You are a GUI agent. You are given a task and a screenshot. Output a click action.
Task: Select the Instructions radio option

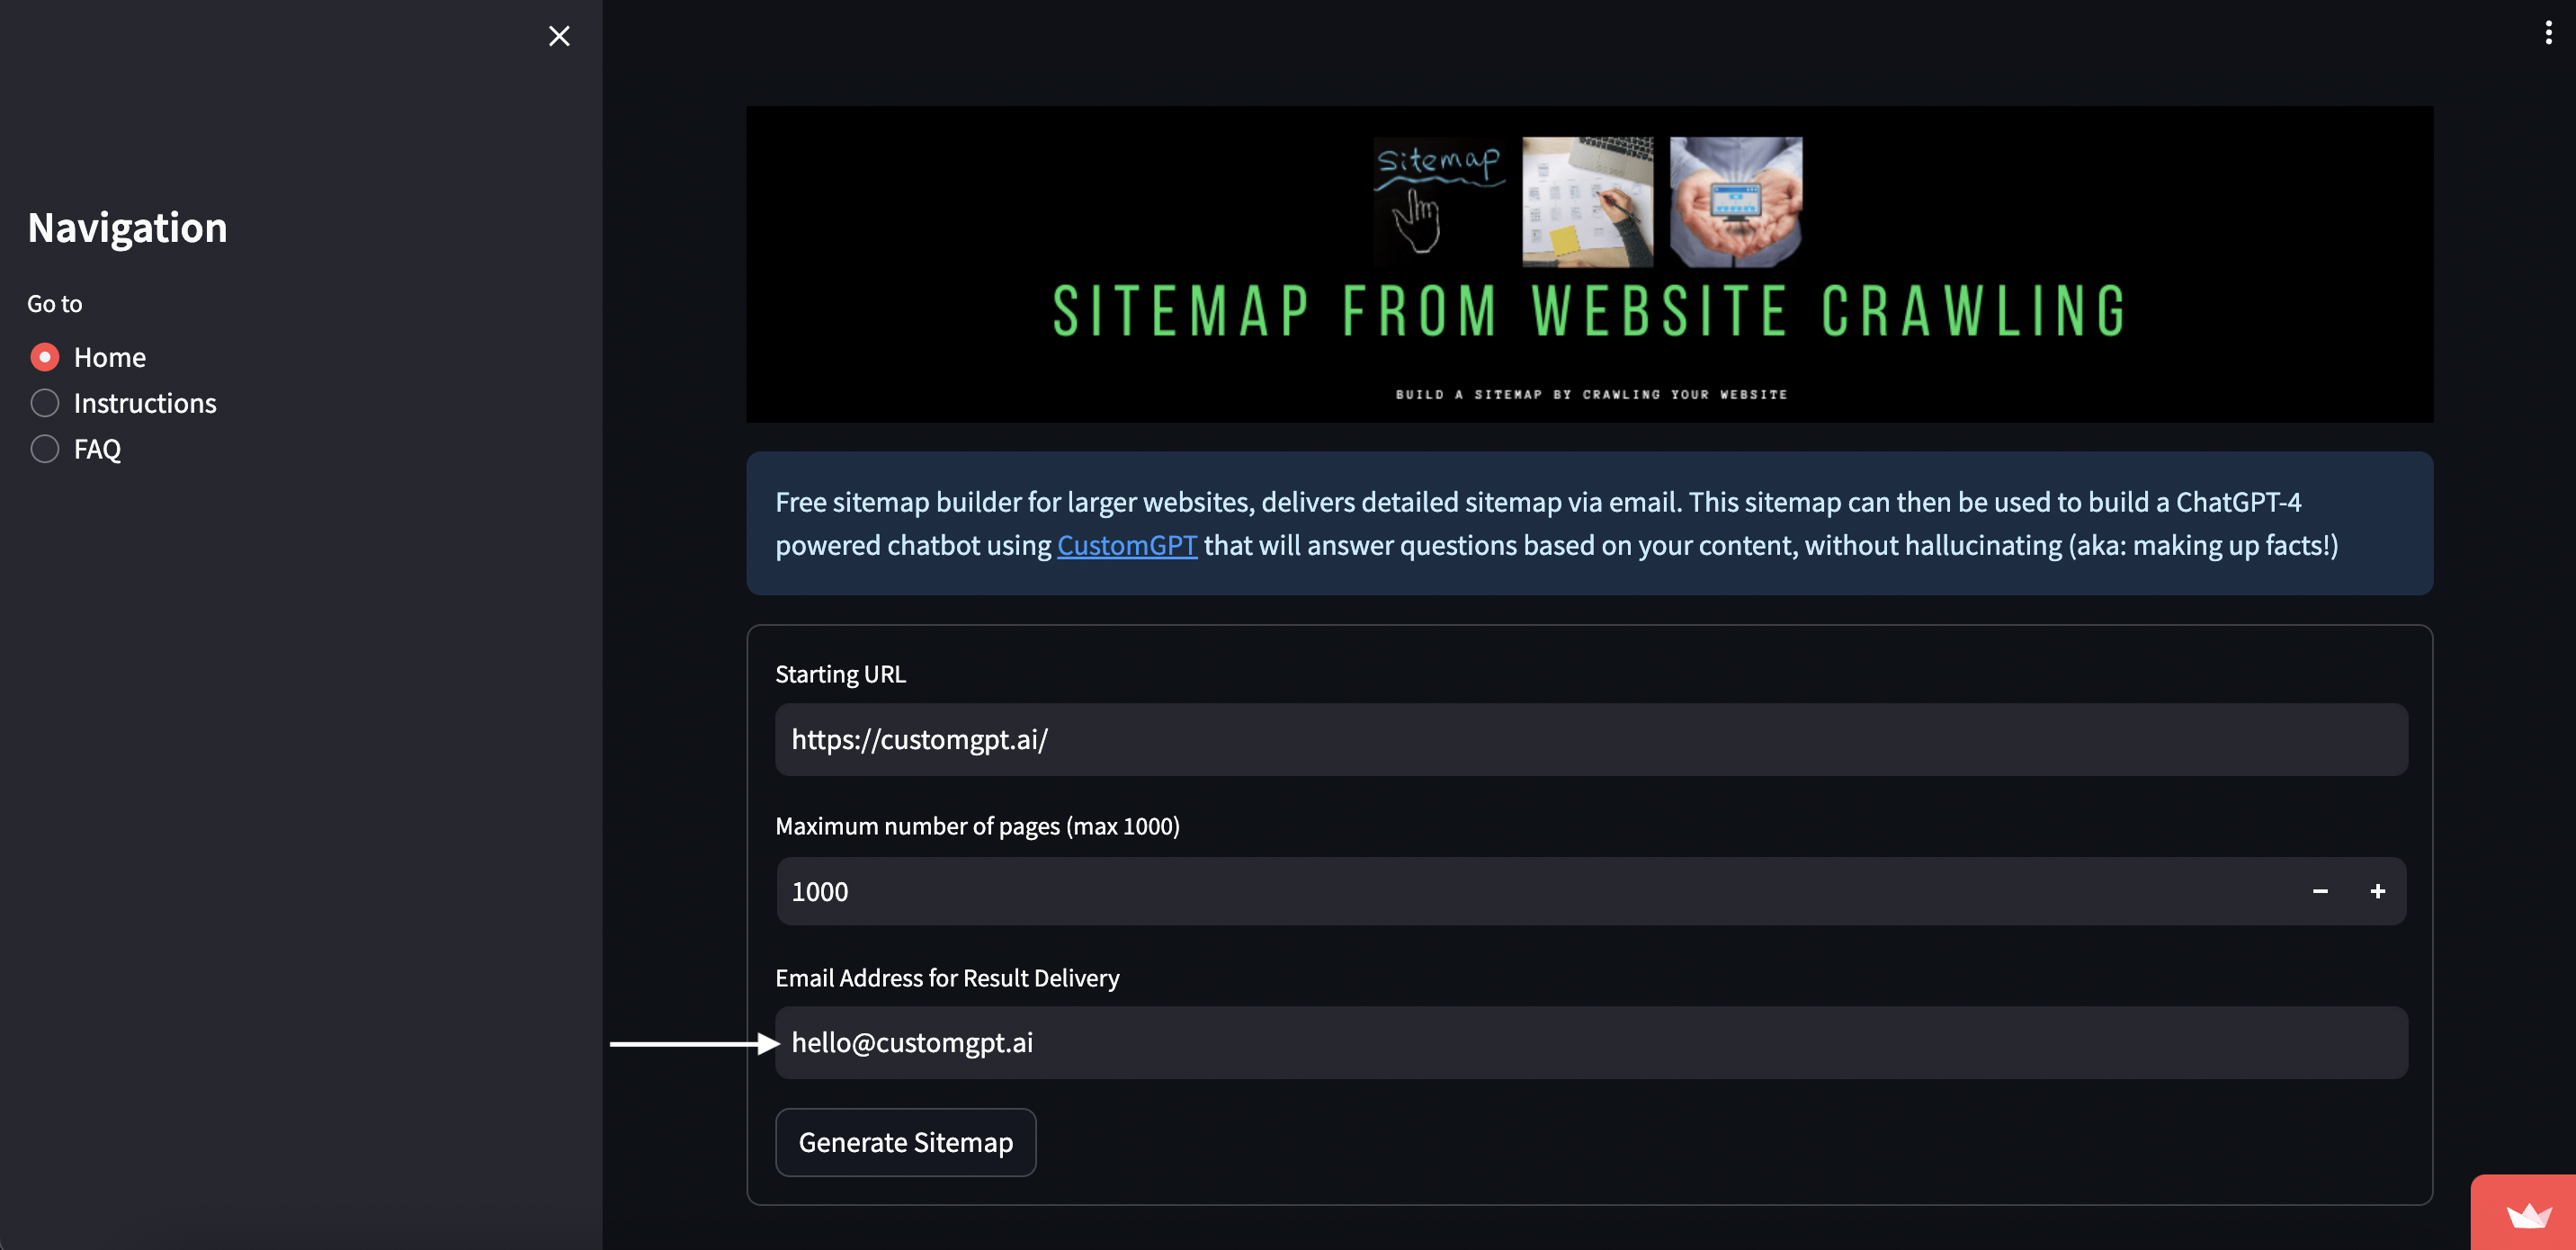(x=45, y=403)
